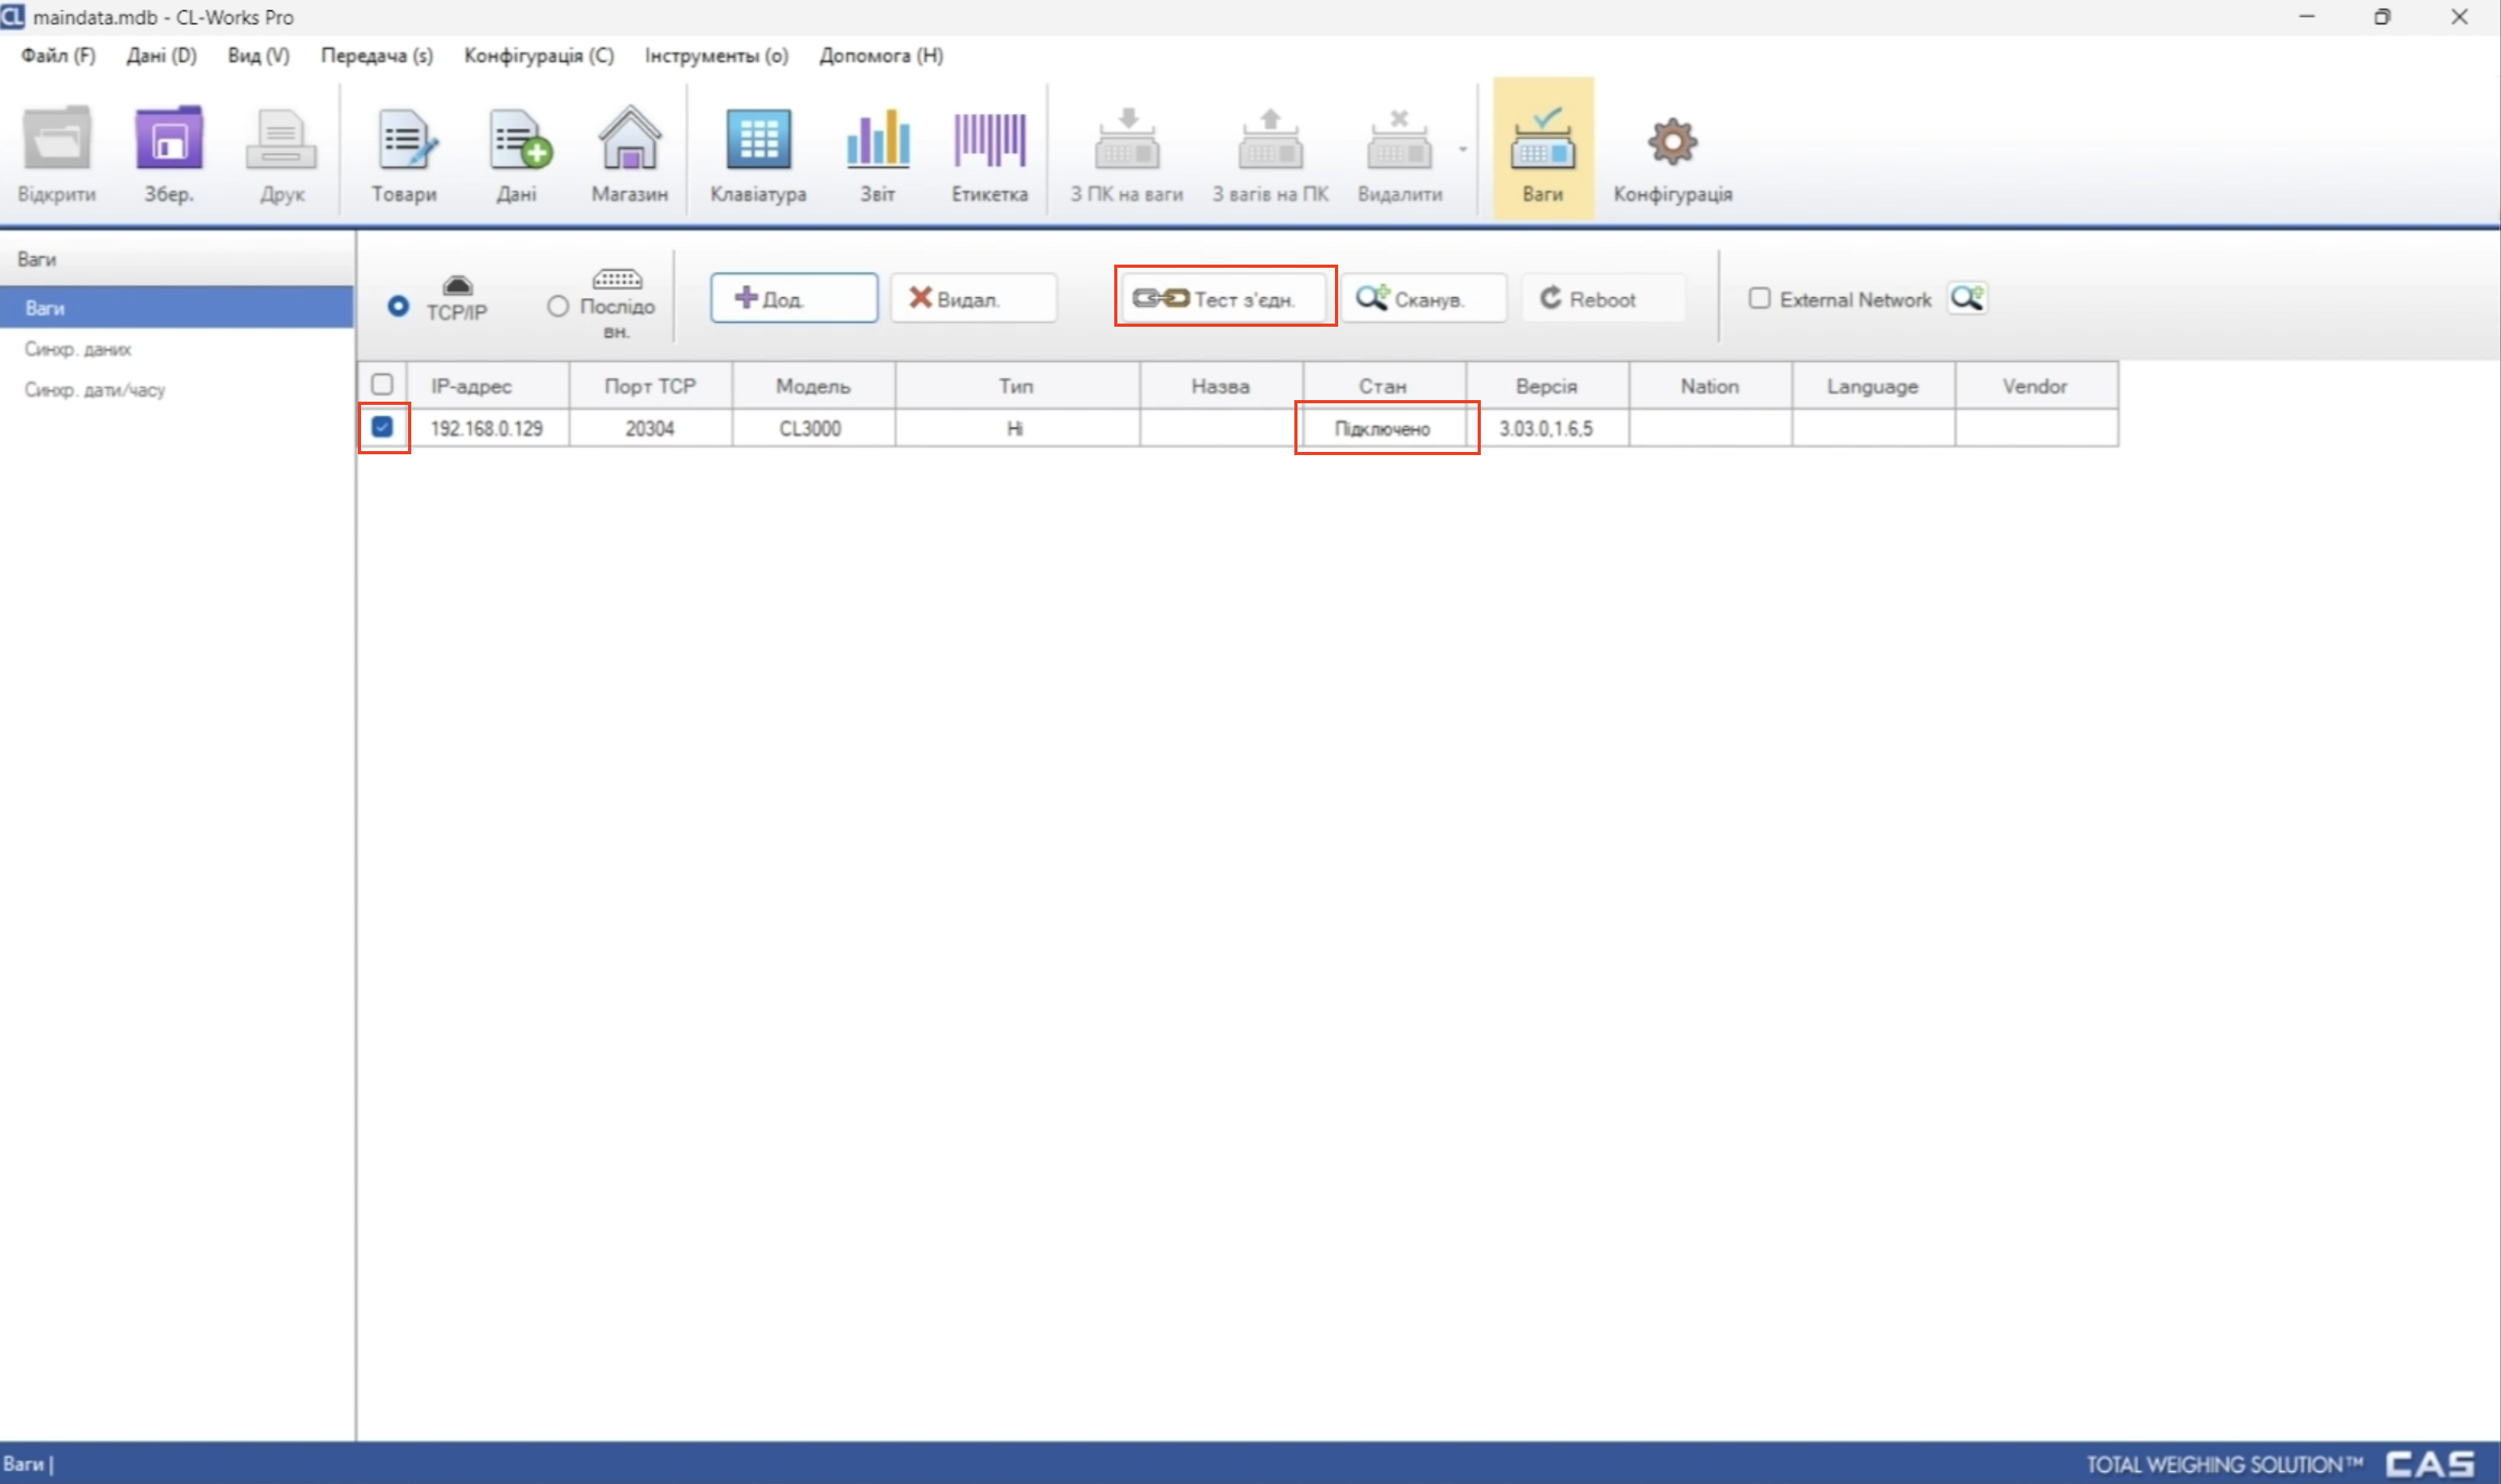Uncheck the 192.168.0.129 scale row checkbox
Image resolution: width=2501 pixels, height=1484 pixels.
click(x=382, y=427)
